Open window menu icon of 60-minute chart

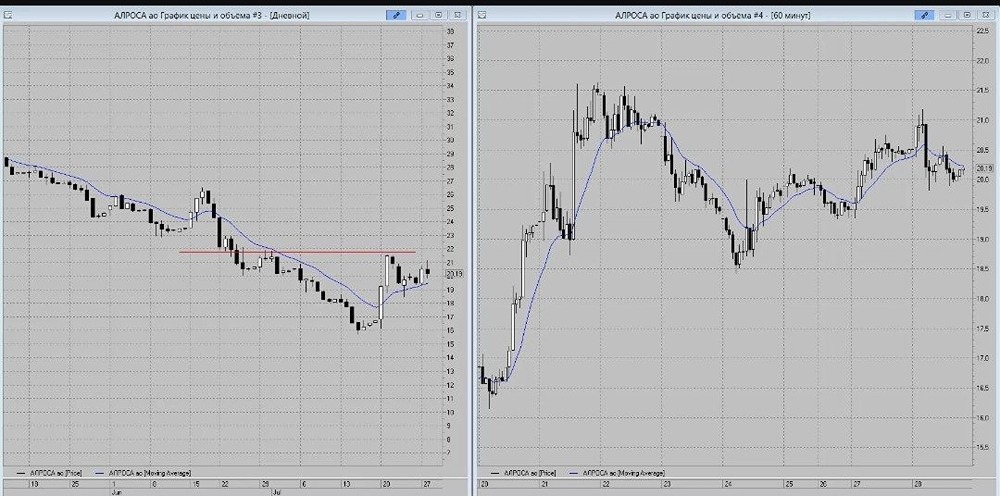coord(482,15)
